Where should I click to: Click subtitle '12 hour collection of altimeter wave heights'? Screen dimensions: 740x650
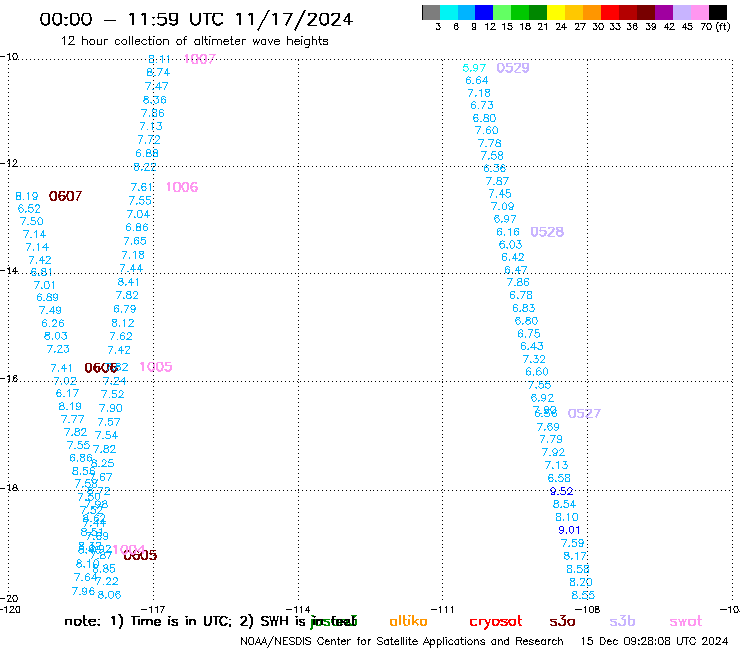[194, 41]
